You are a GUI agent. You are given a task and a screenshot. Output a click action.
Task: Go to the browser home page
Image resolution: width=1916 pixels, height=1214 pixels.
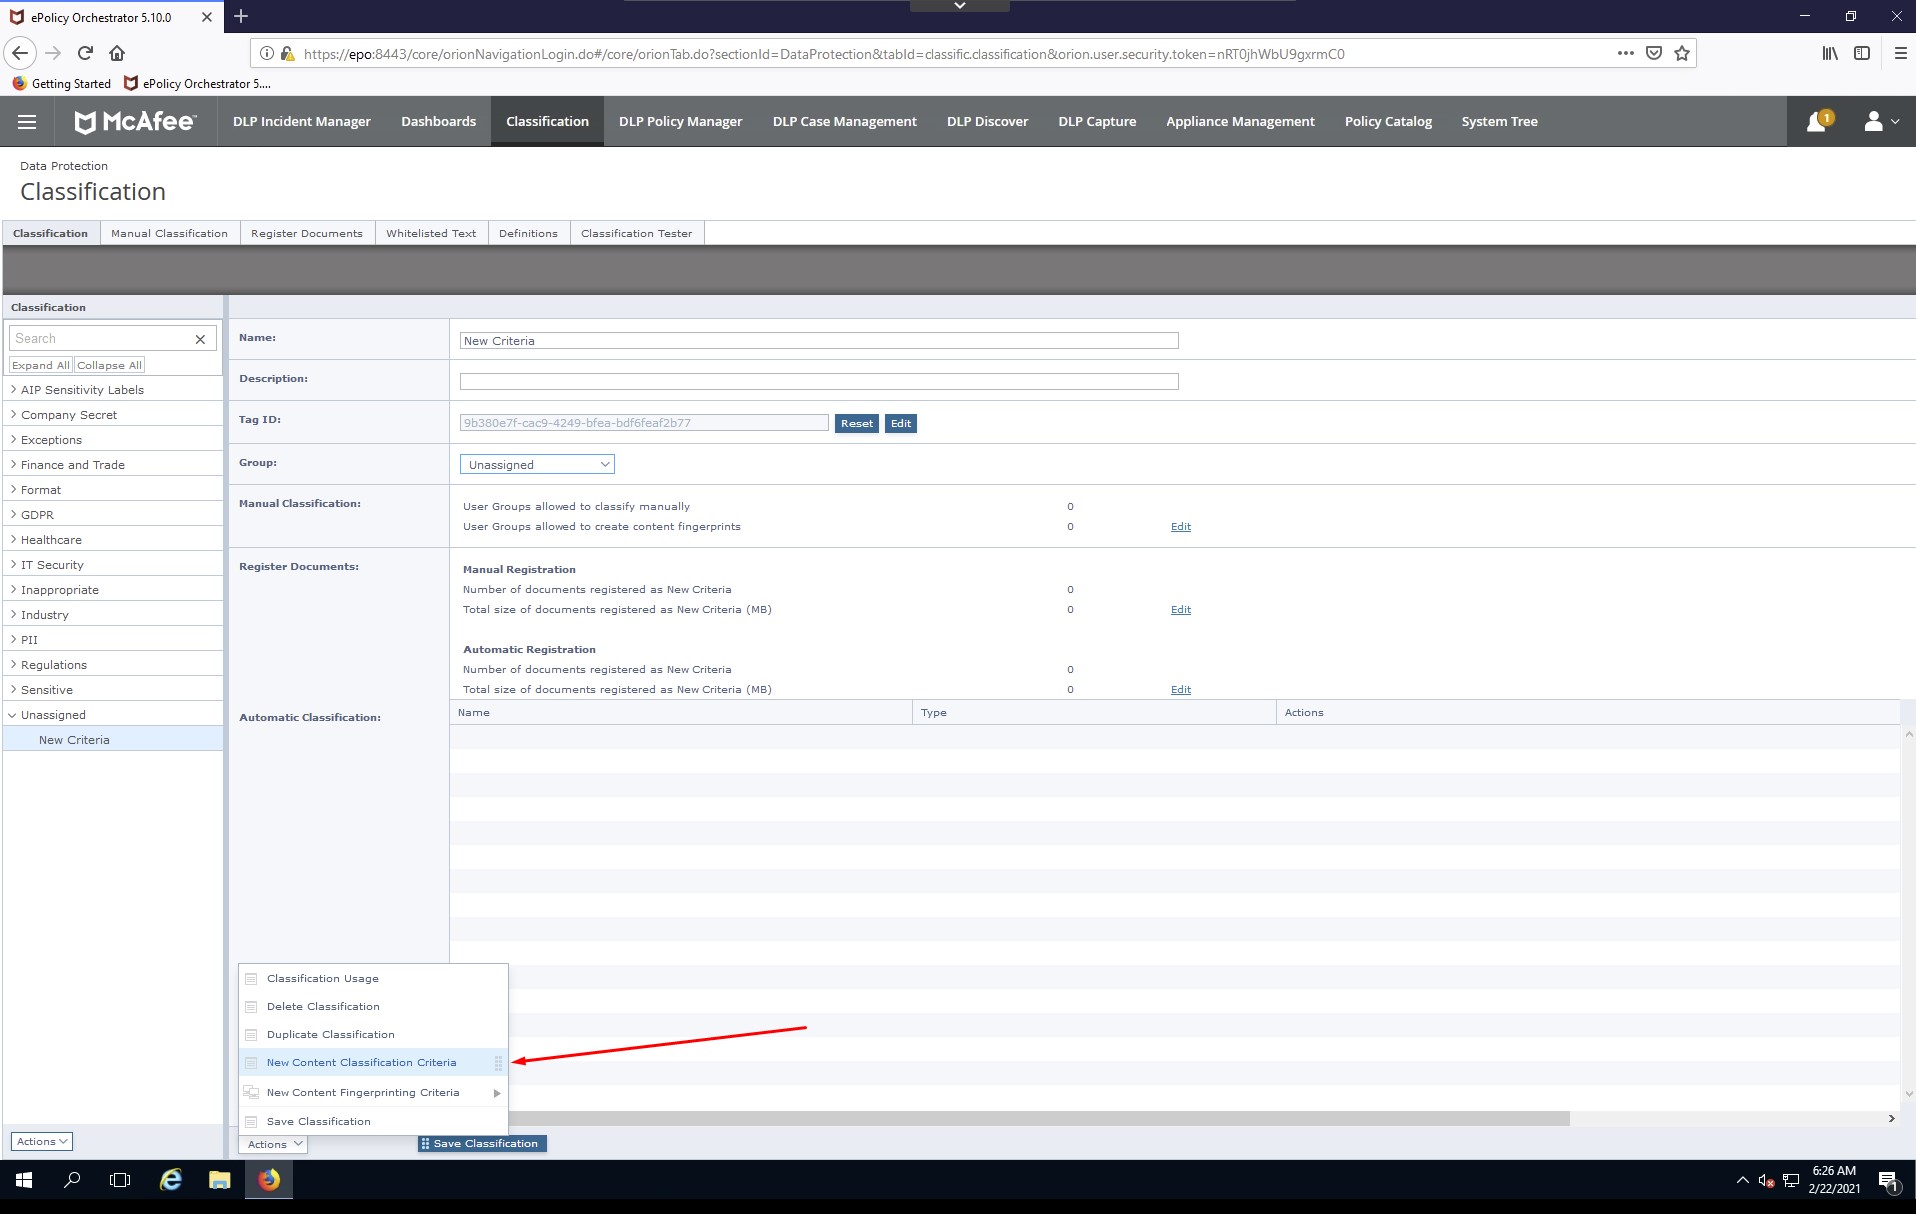[x=117, y=54]
